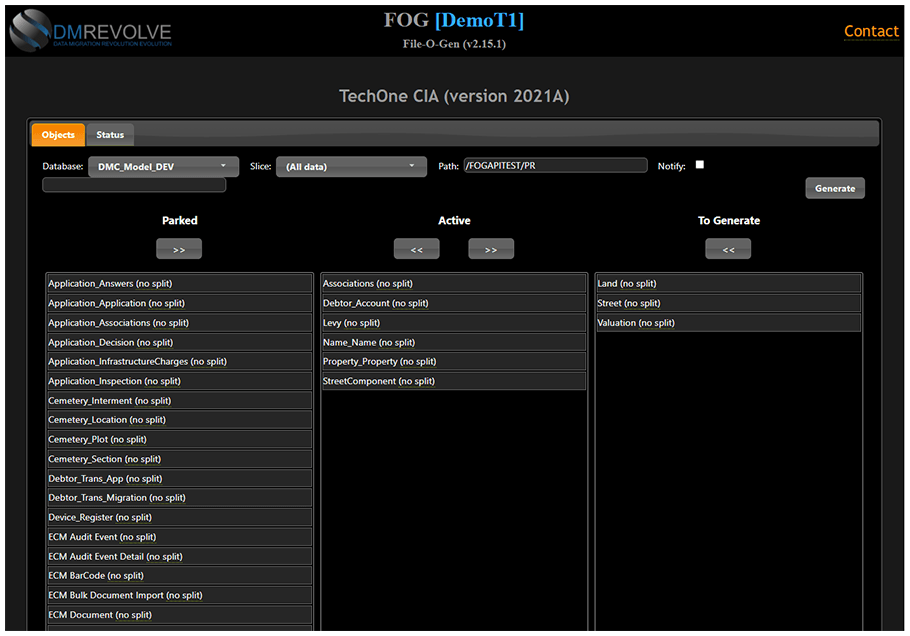Enable the Notify checkbox
Viewport: 910px width, 636px height.
point(700,165)
